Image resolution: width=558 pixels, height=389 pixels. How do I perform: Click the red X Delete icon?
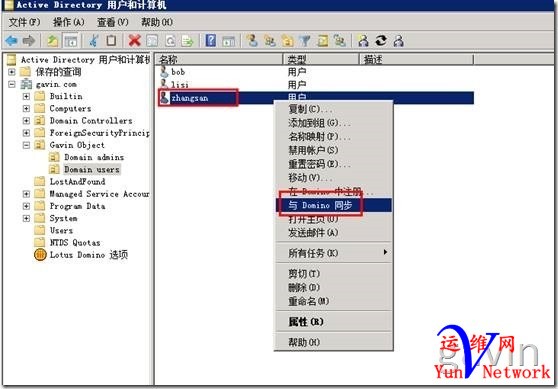135,41
